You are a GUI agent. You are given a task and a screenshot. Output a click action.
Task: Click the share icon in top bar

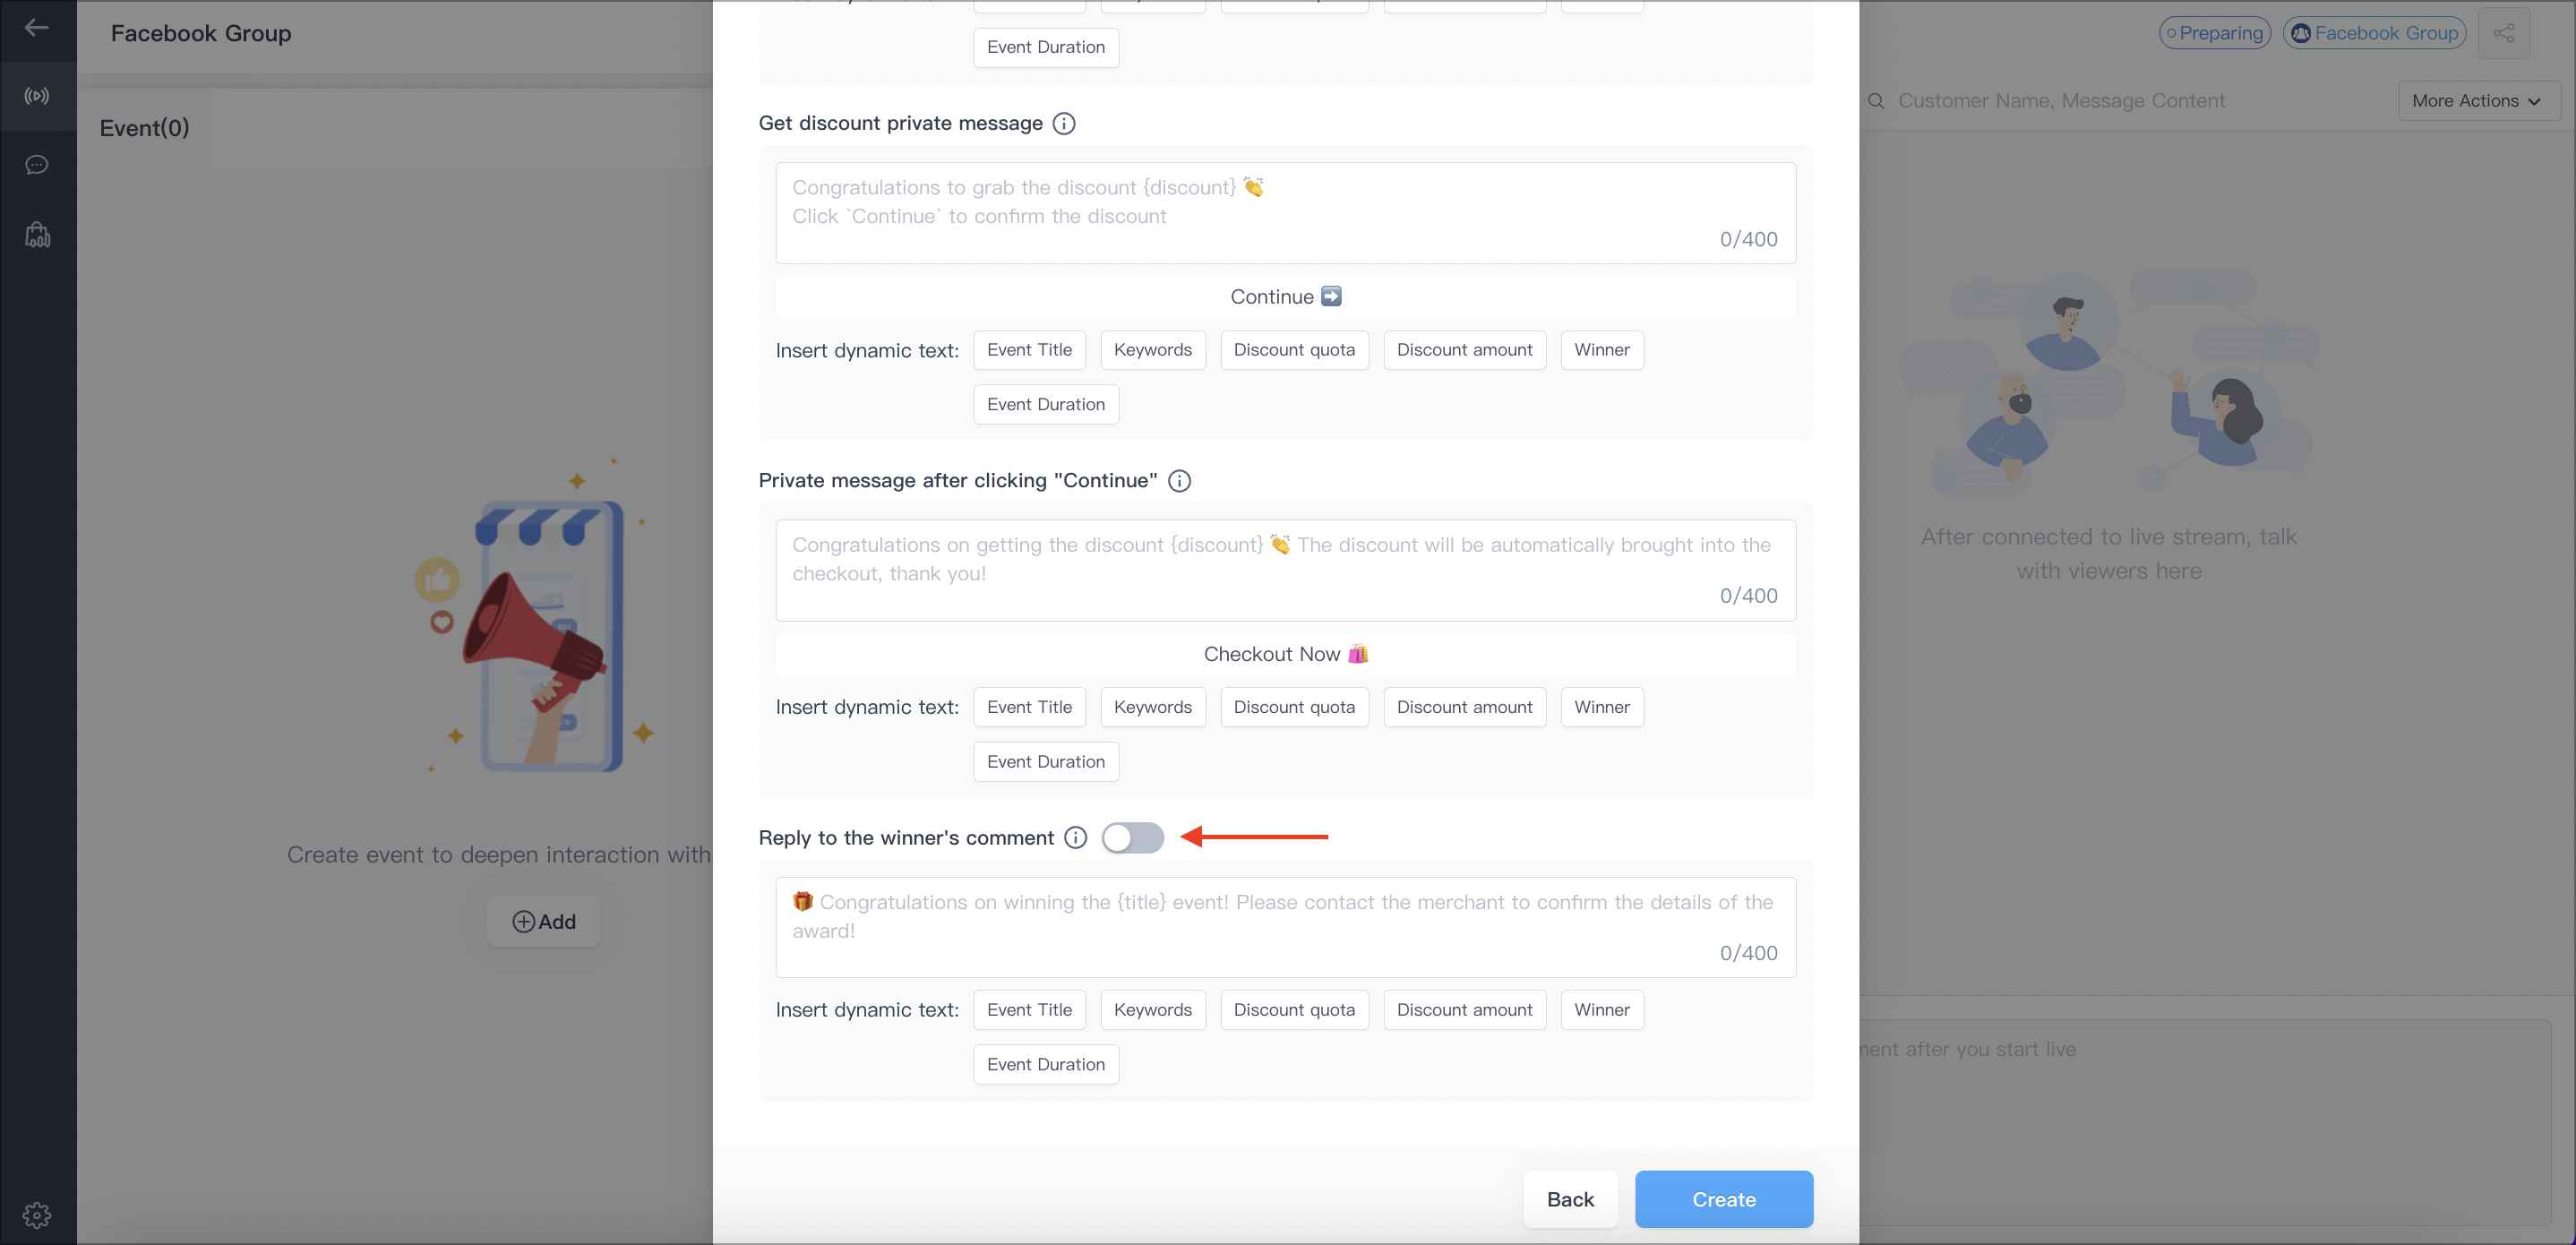pos(2503,33)
